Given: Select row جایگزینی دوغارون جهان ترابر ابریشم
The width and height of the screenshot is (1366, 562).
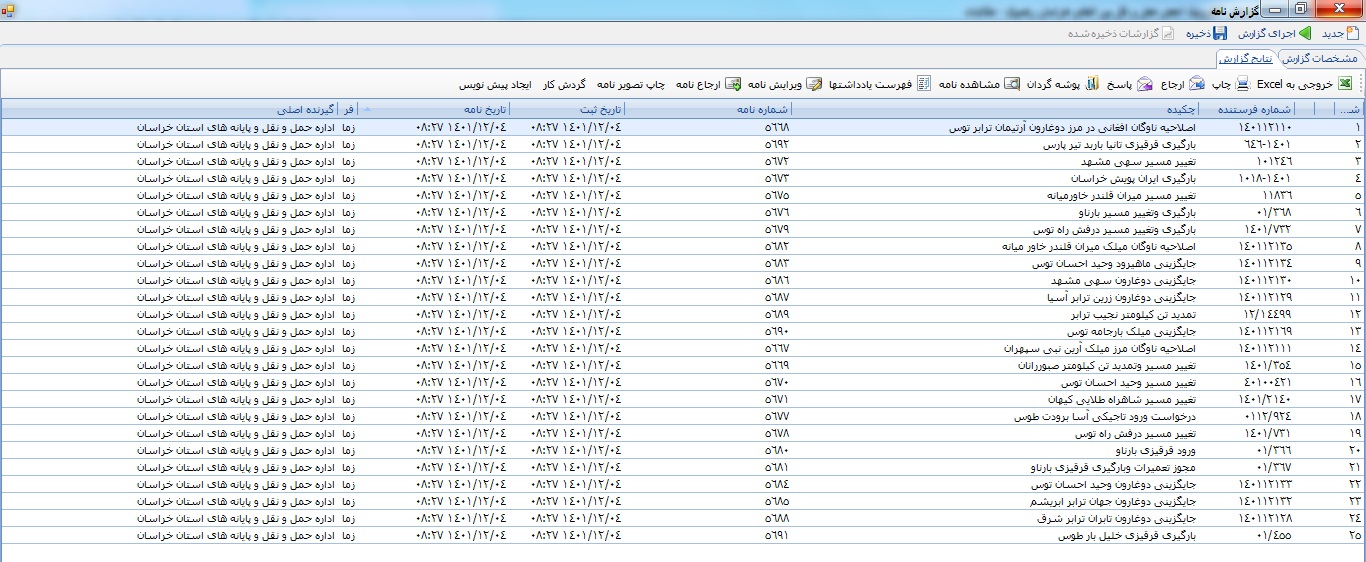Looking at the screenshot, I should [682, 502].
